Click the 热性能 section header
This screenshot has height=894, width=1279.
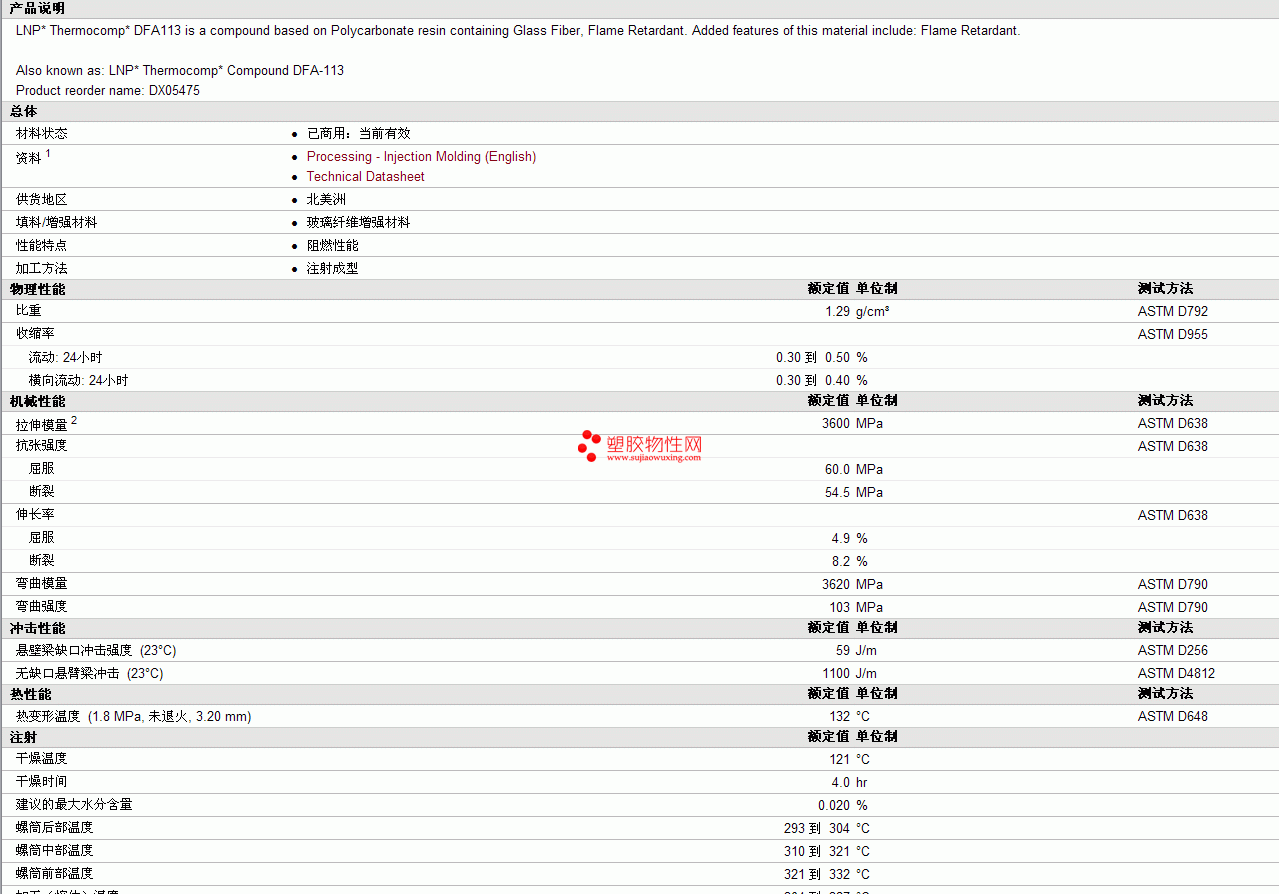click(30, 694)
